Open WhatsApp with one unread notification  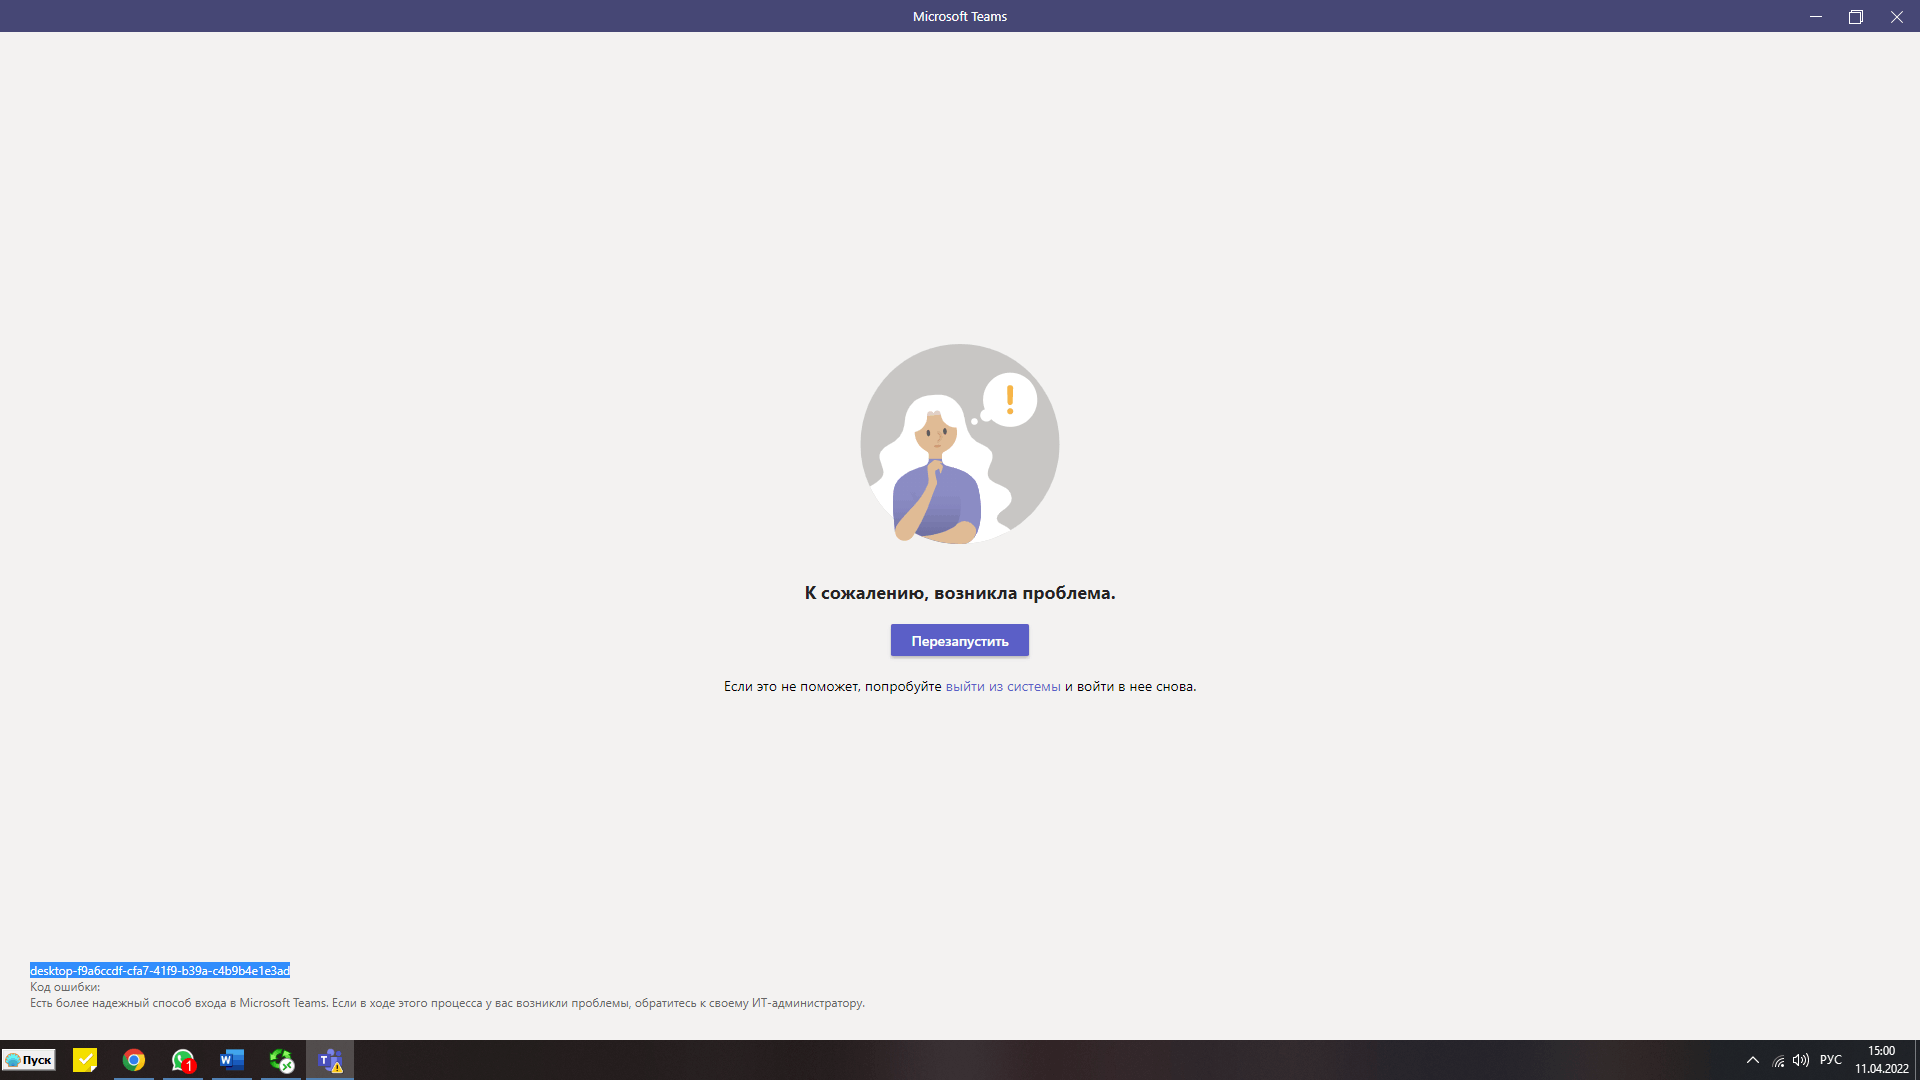[183, 1060]
